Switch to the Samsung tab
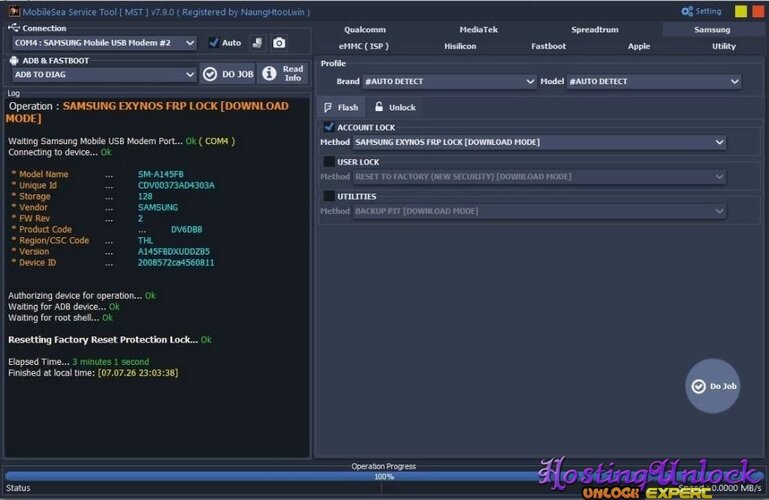This screenshot has height=500, width=769. pyautogui.click(x=712, y=29)
